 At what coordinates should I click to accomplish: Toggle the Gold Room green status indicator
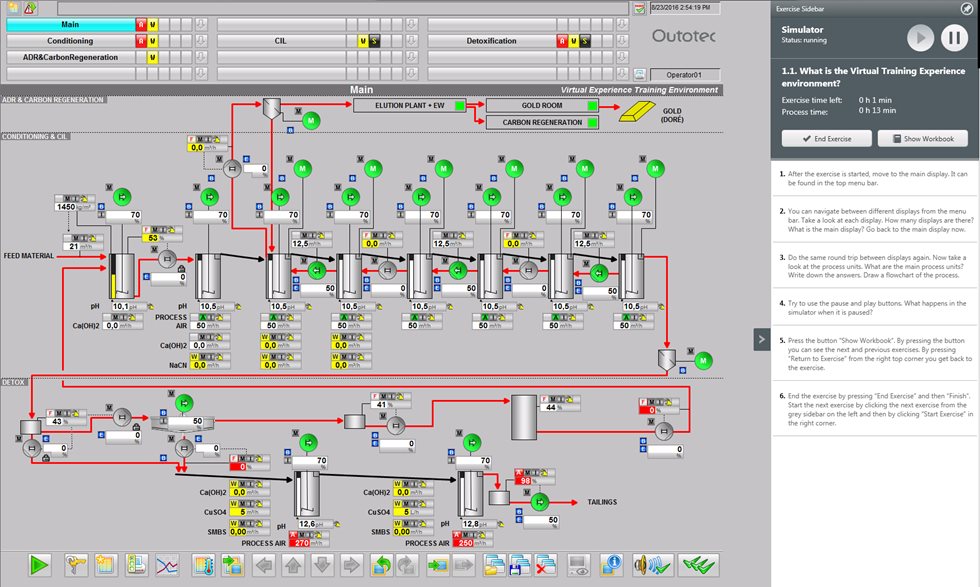(592, 105)
